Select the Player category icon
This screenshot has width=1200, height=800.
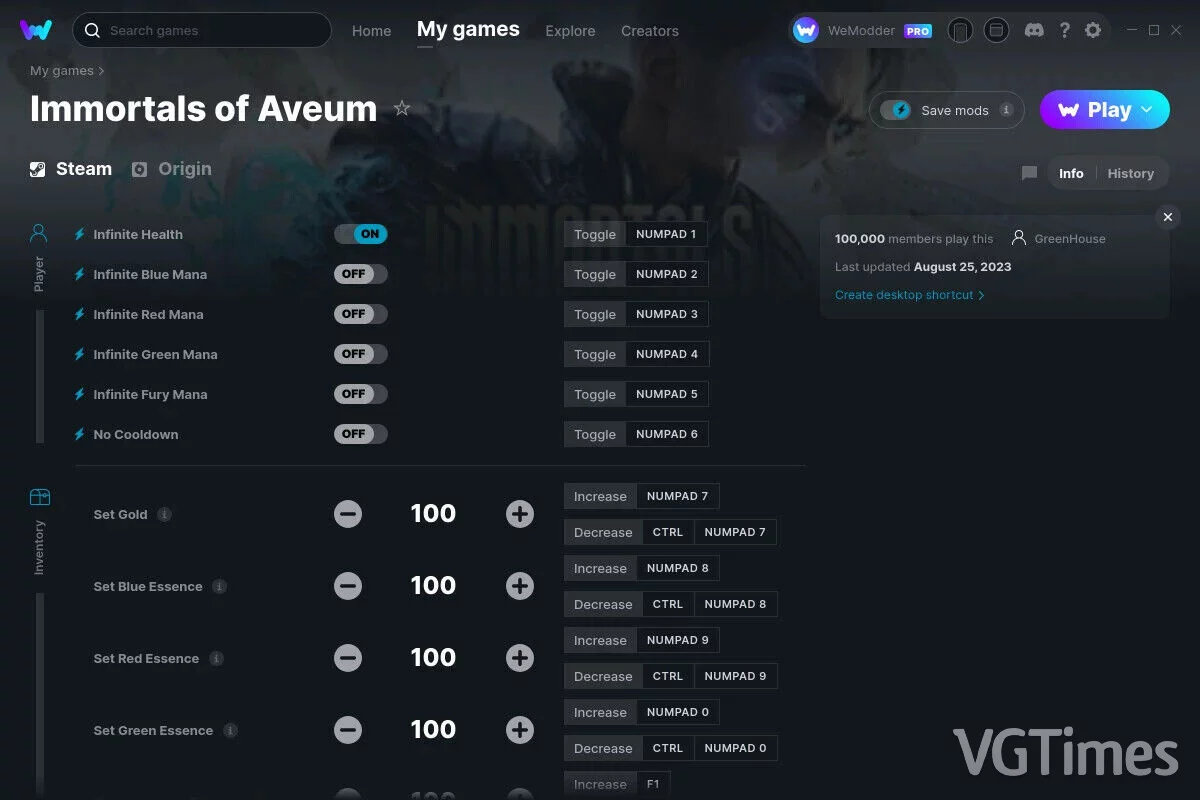(x=39, y=234)
